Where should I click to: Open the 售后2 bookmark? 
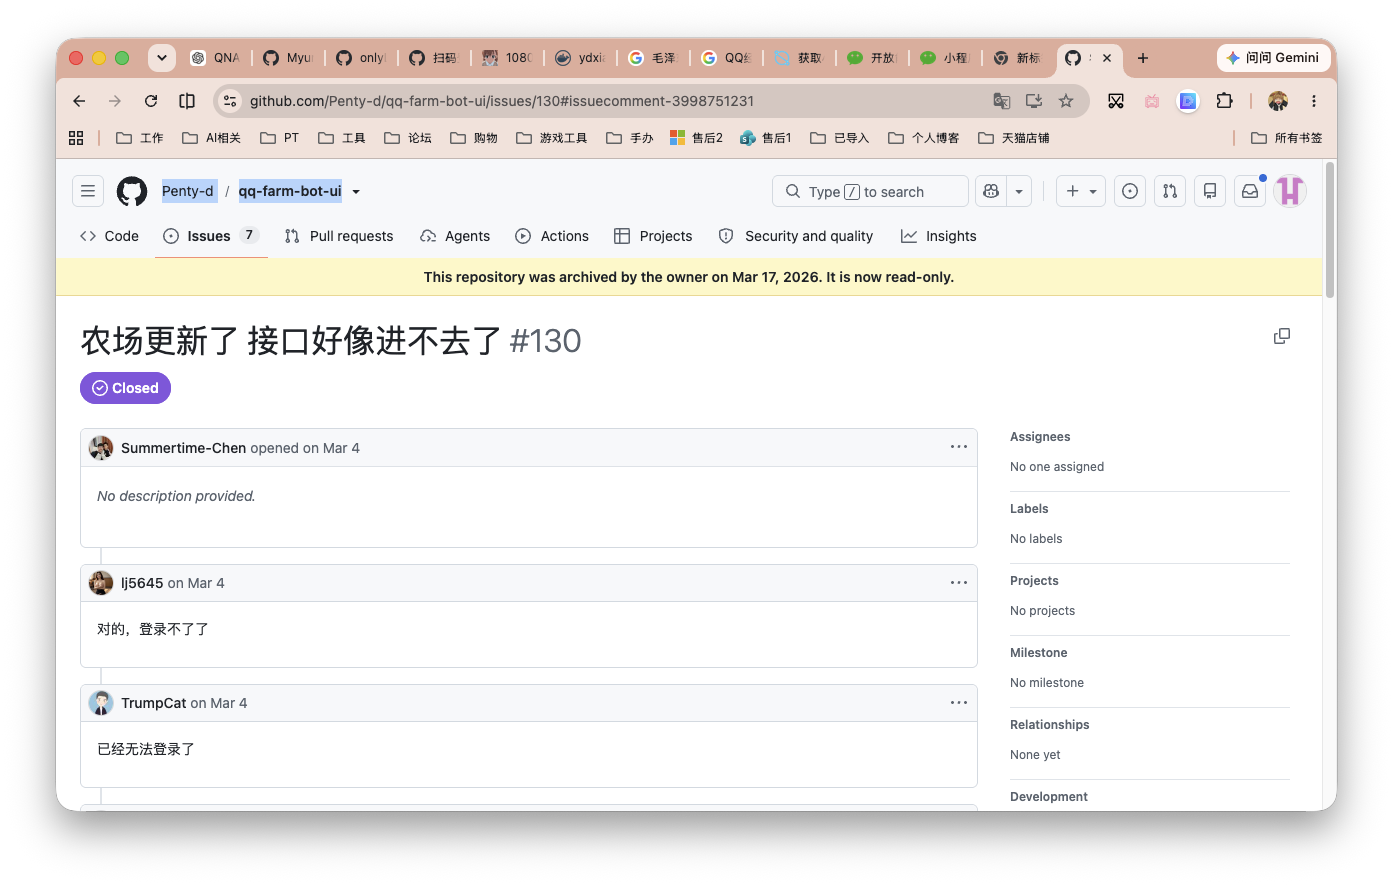point(696,138)
